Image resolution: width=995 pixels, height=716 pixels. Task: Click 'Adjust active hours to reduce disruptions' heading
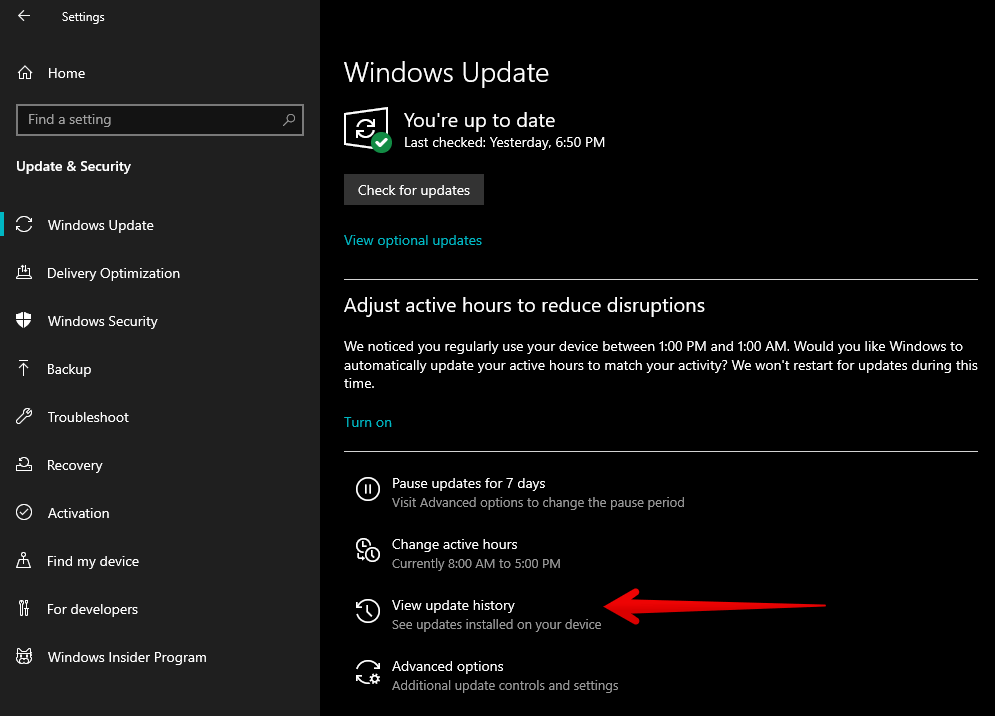pos(524,305)
